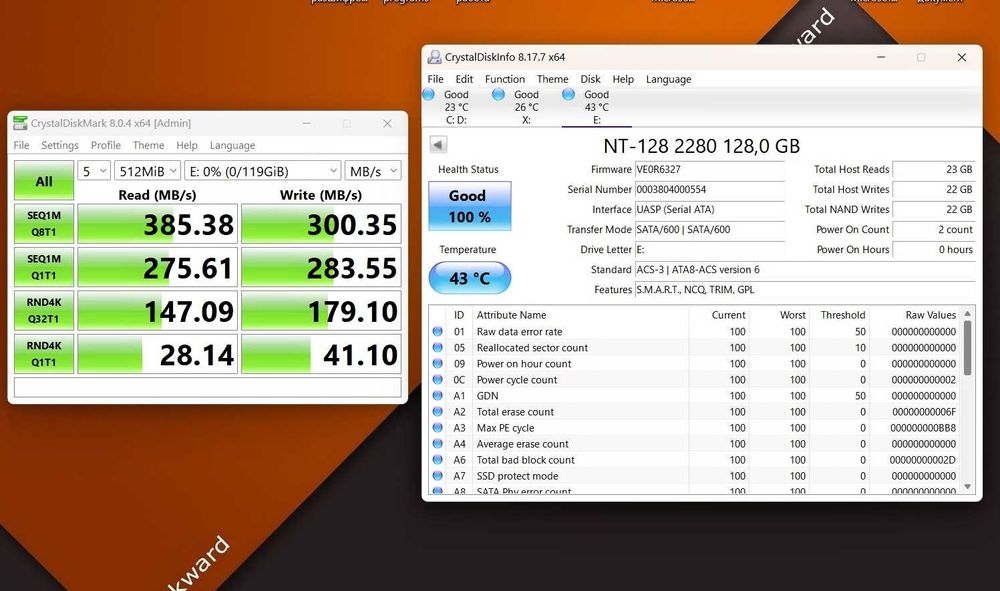This screenshot has width=1000, height=591.
Task: Click the CrystalDiskInfo app icon in title bar
Action: pos(434,57)
